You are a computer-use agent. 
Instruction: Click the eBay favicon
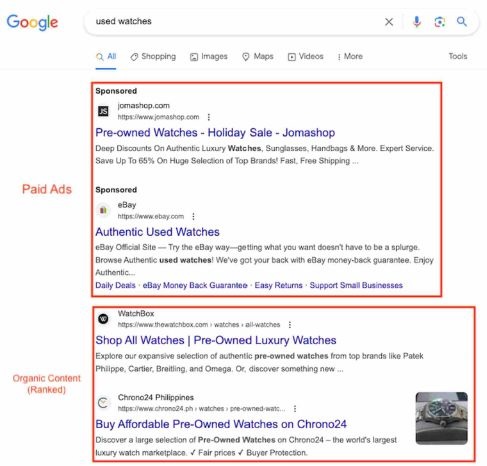[103, 210]
